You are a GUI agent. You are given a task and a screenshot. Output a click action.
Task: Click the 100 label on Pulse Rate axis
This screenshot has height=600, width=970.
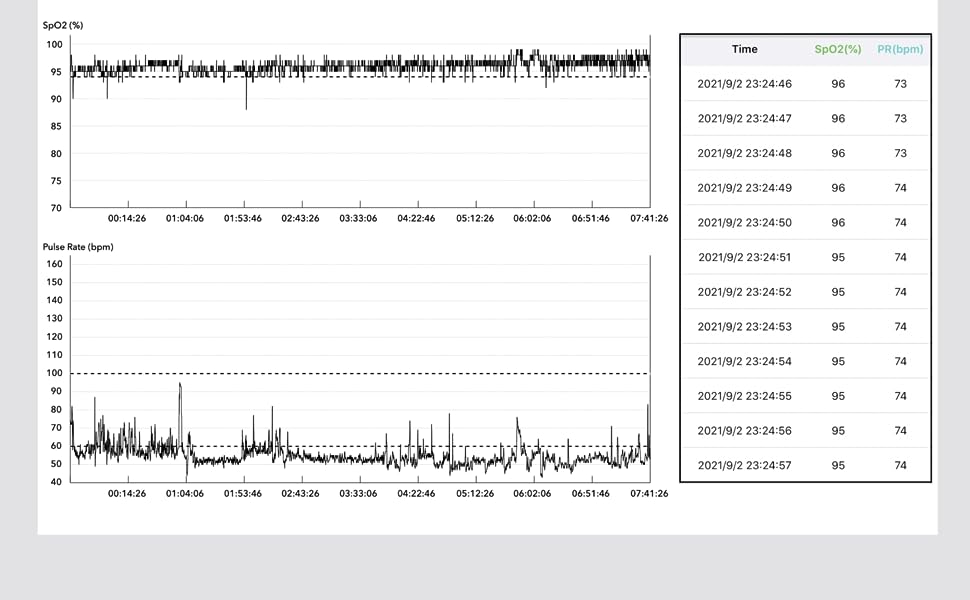(x=54, y=372)
